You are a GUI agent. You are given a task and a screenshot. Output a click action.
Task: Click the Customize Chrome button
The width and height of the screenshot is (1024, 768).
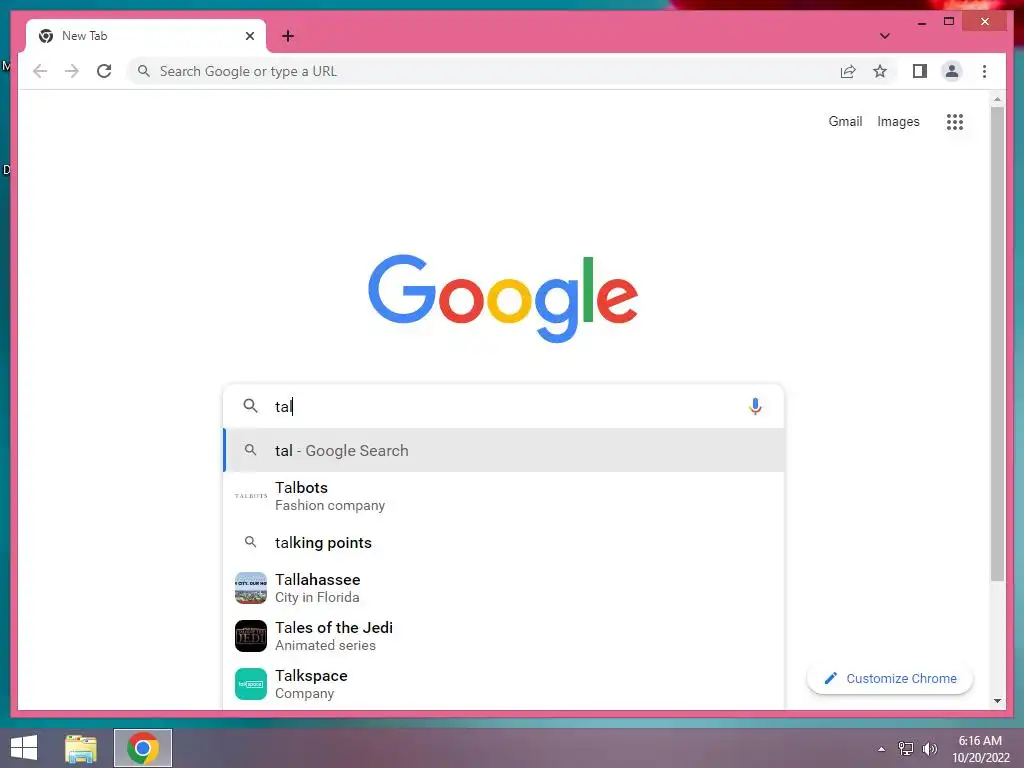(889, 679)
